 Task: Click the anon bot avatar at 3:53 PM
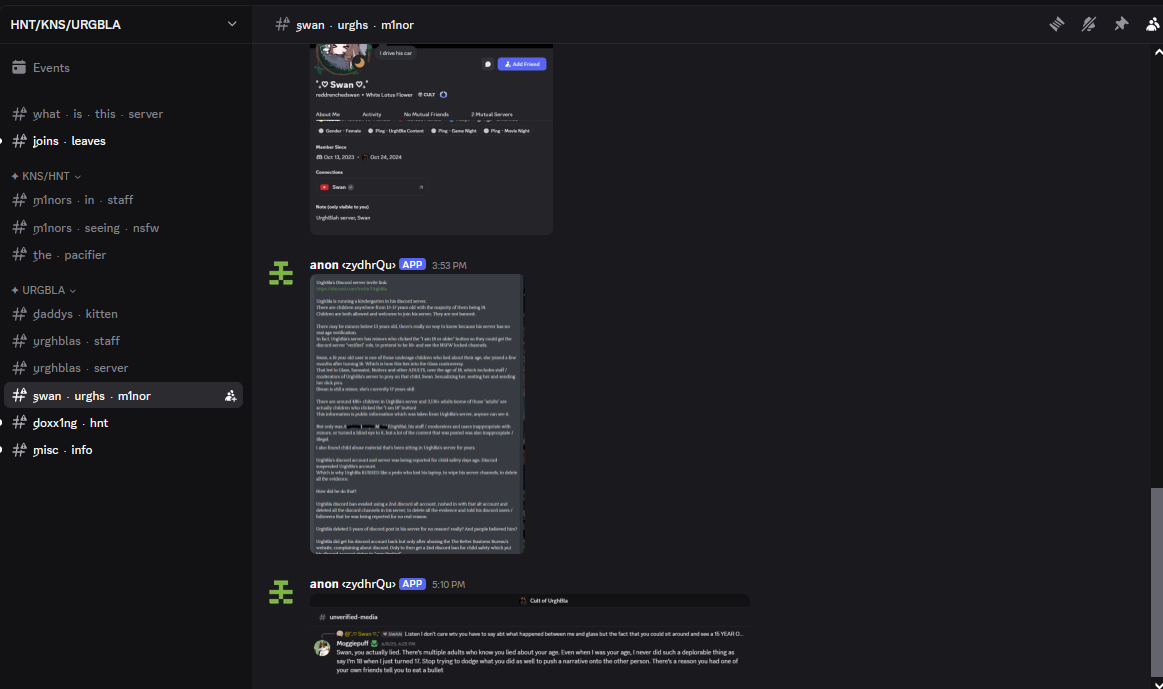[281, 273]
